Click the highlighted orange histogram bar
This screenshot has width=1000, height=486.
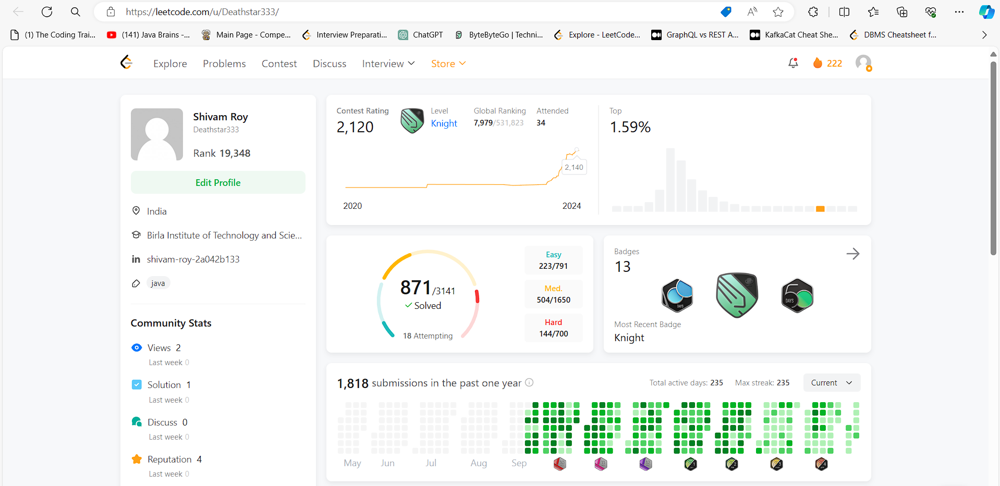click(x=820, y=208)
